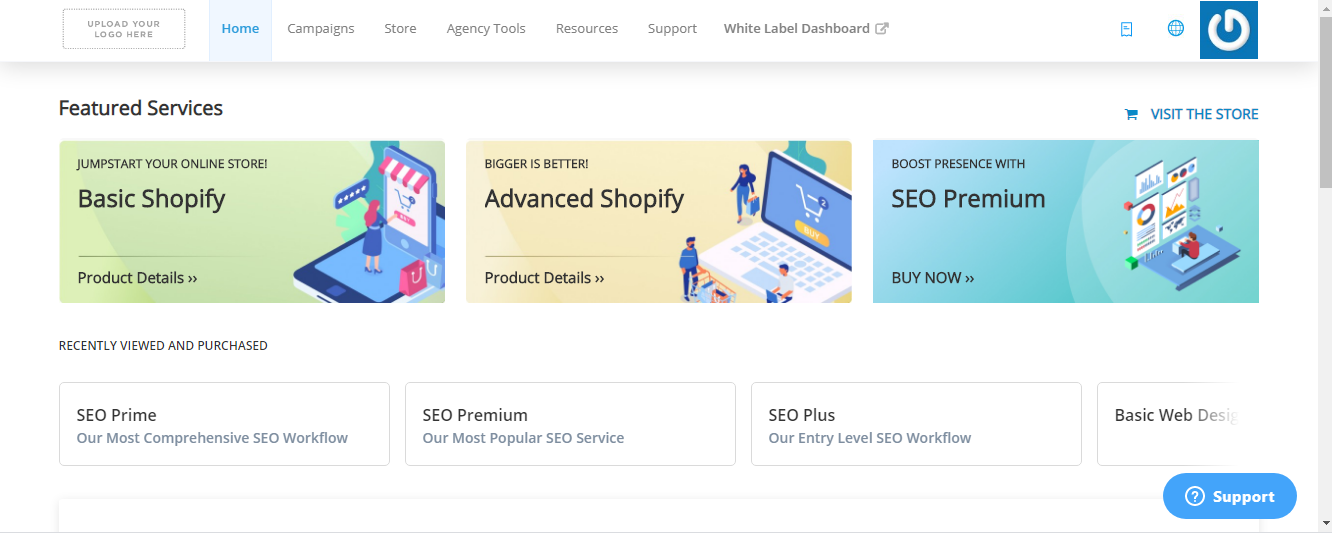Image resolution: width=1332 pixels, height=533 pixels.
Task: Click the Upload Your Logo Here placeholder
Action: coord(124,29)
